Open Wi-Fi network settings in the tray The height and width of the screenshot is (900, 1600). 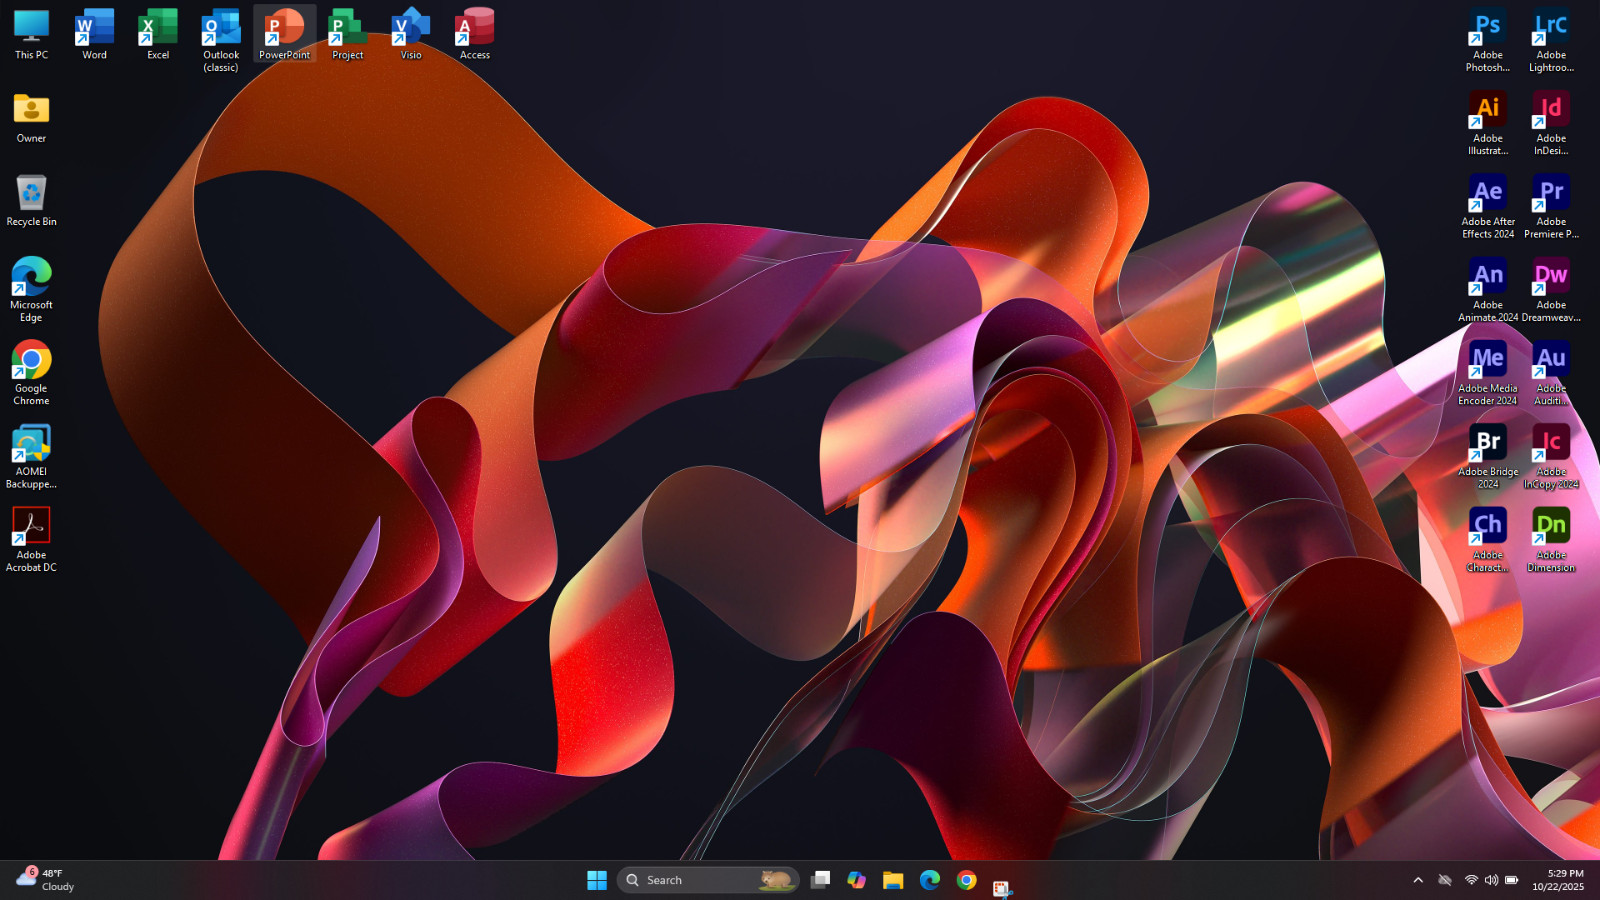[x=1471, y=880]
